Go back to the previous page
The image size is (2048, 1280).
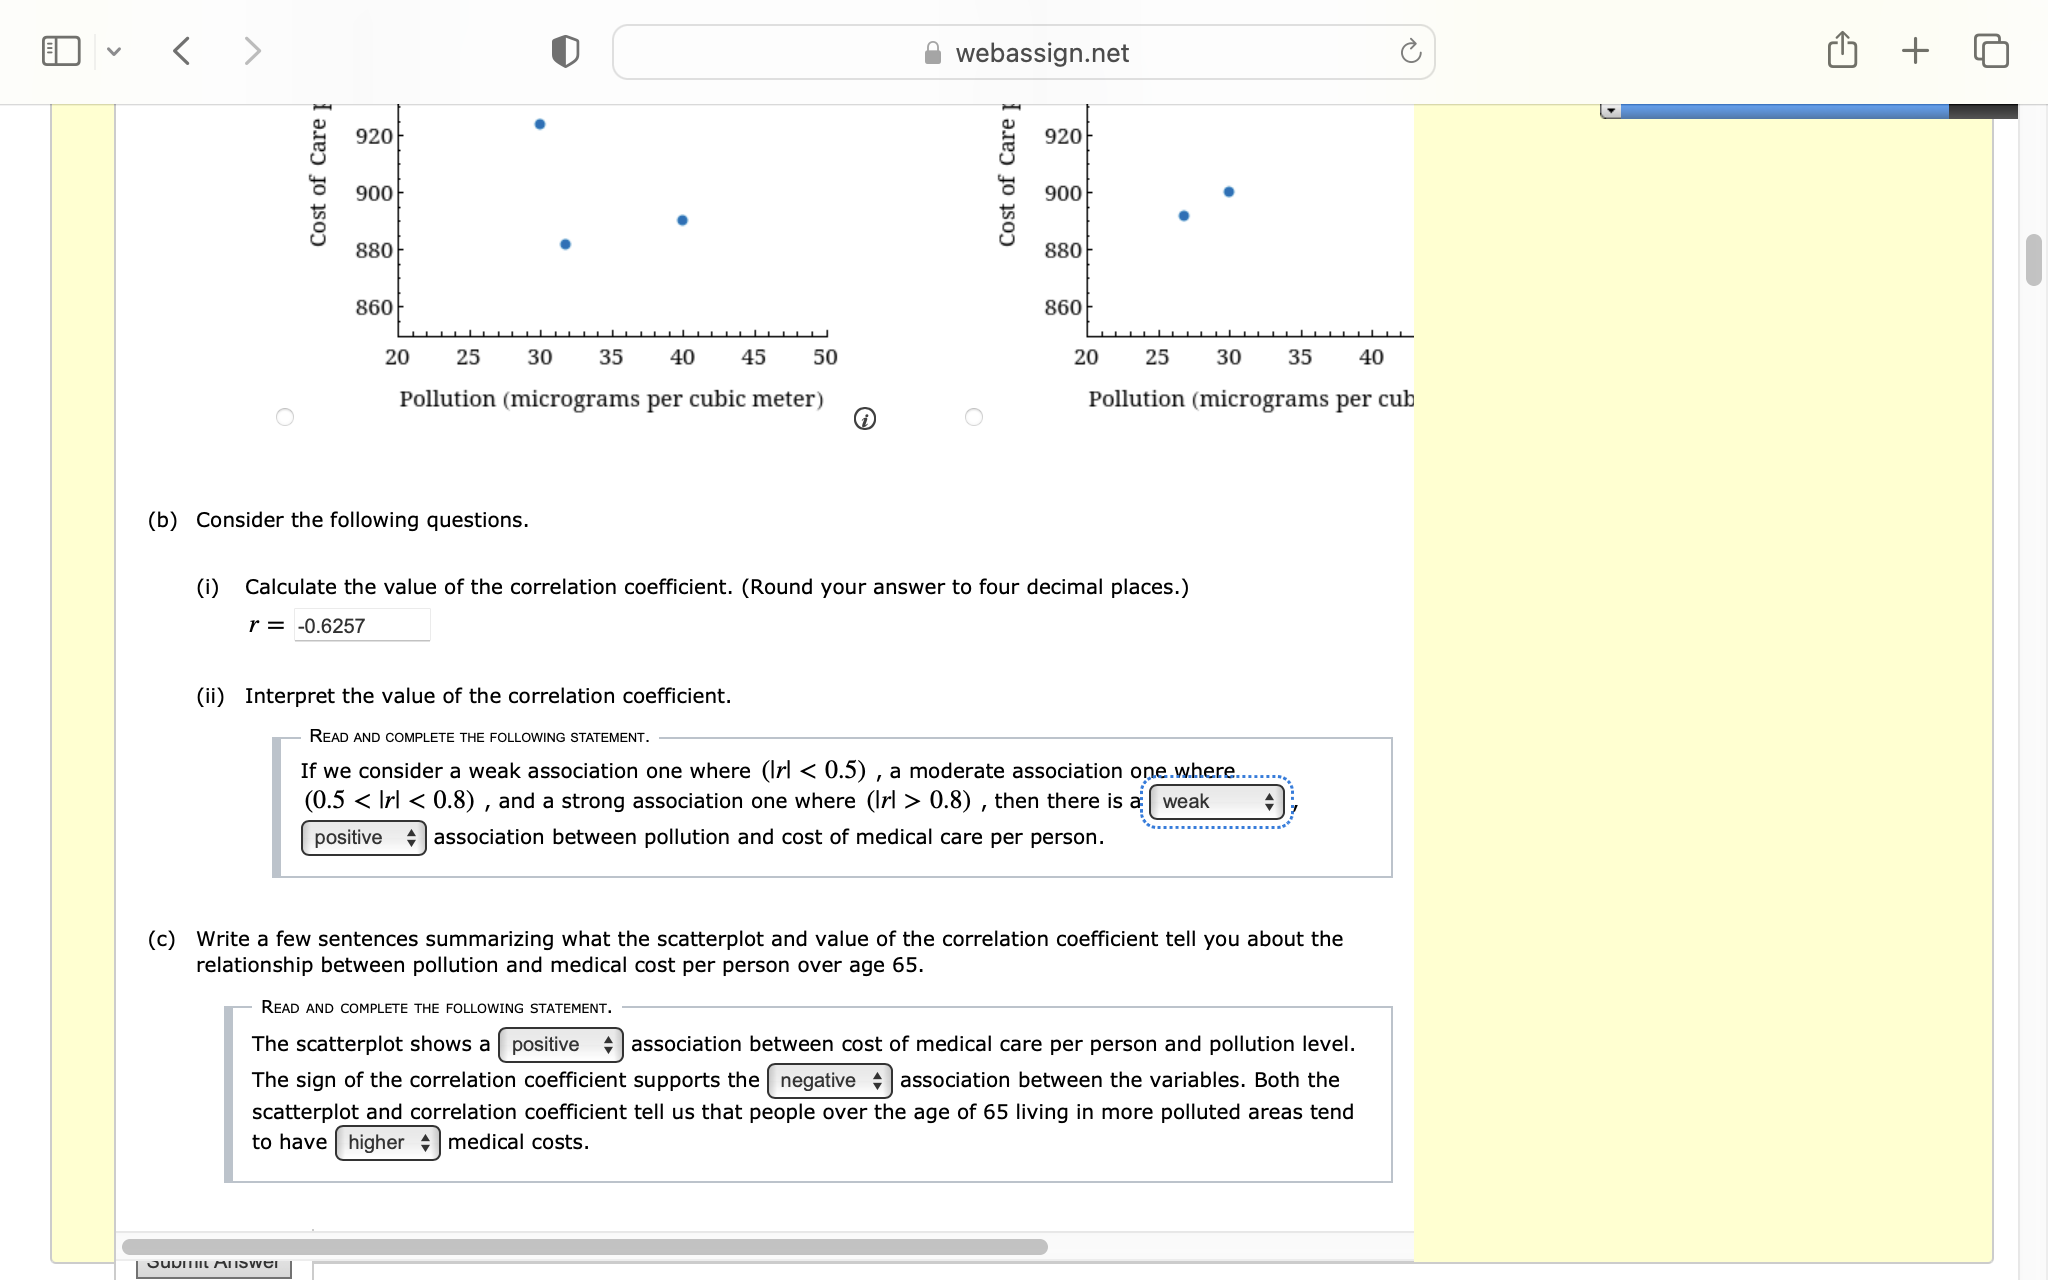(182, 50)
